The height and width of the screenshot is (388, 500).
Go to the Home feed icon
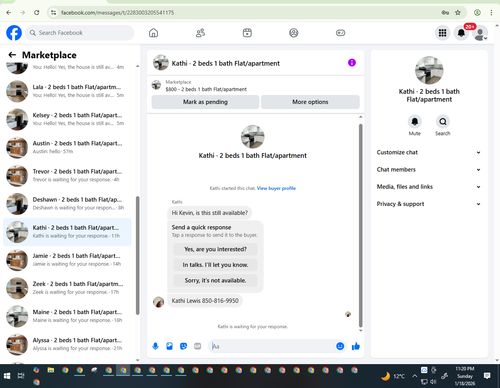click(153, 33)
